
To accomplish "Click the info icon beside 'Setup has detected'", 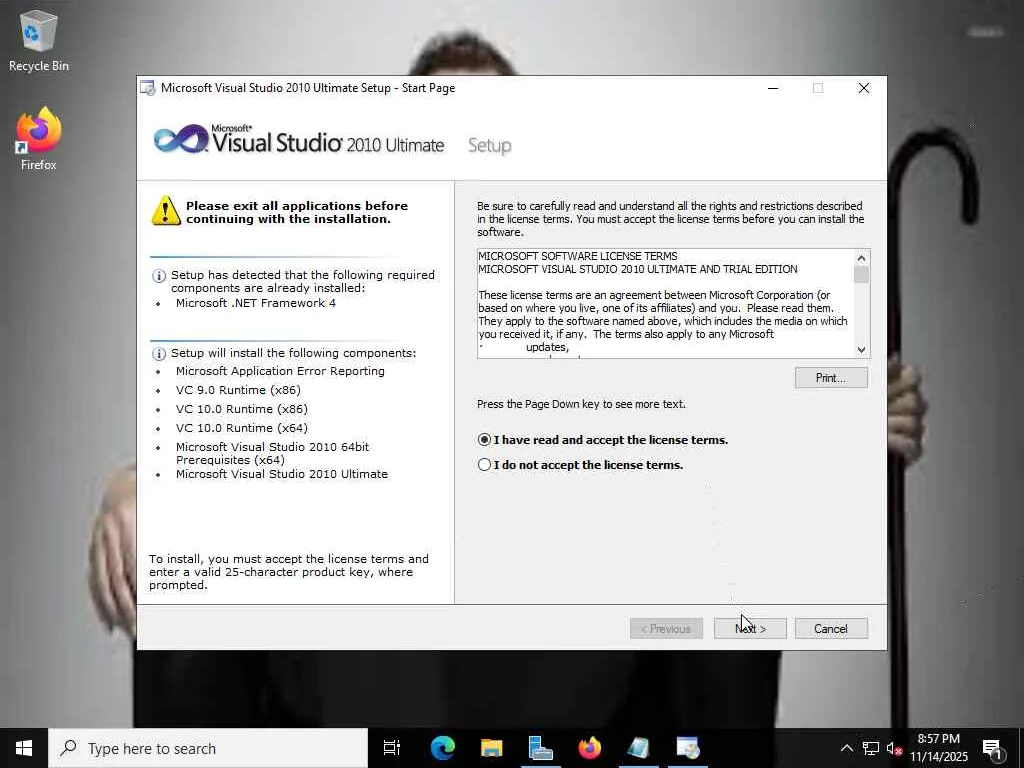I will coord(159,276).
